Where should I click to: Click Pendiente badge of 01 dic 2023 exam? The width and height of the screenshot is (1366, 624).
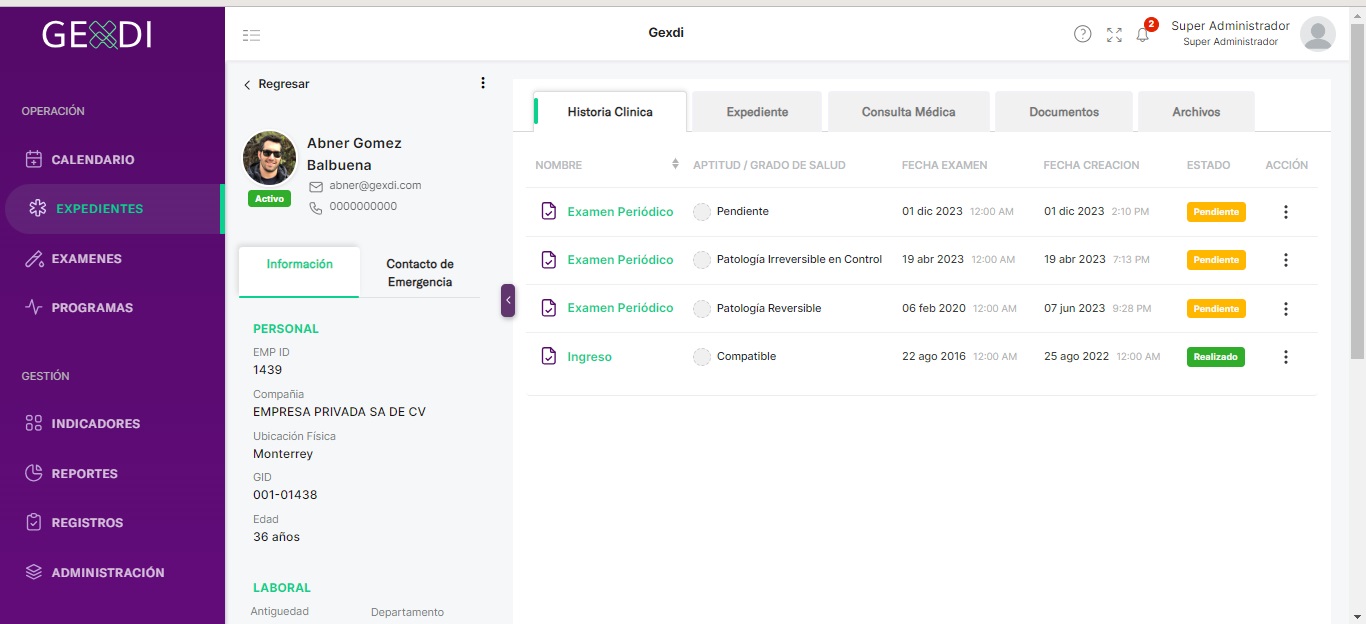point(1216,212)
